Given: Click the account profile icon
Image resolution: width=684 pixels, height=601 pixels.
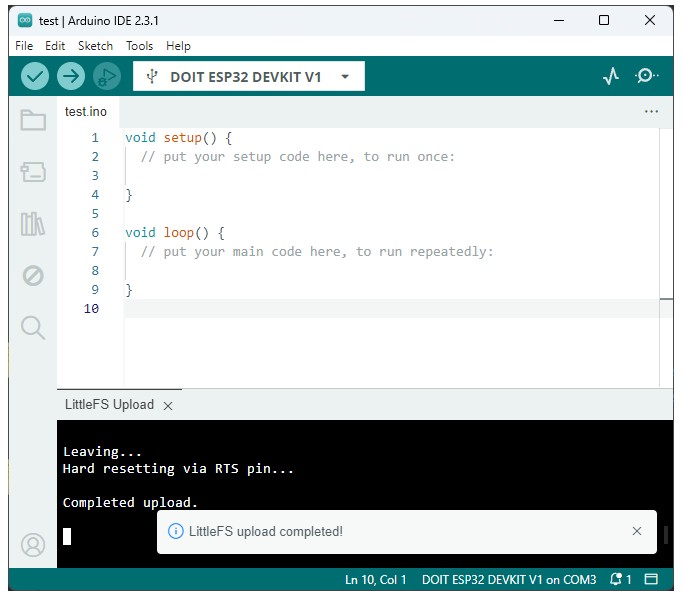Looking at the screenshot, I should pyautogui.click(x=33, y=545).
